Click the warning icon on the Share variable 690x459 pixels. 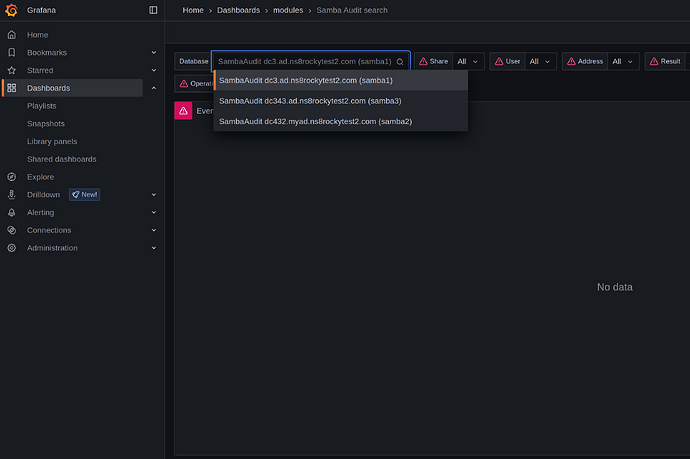click(x=422, y=61)
